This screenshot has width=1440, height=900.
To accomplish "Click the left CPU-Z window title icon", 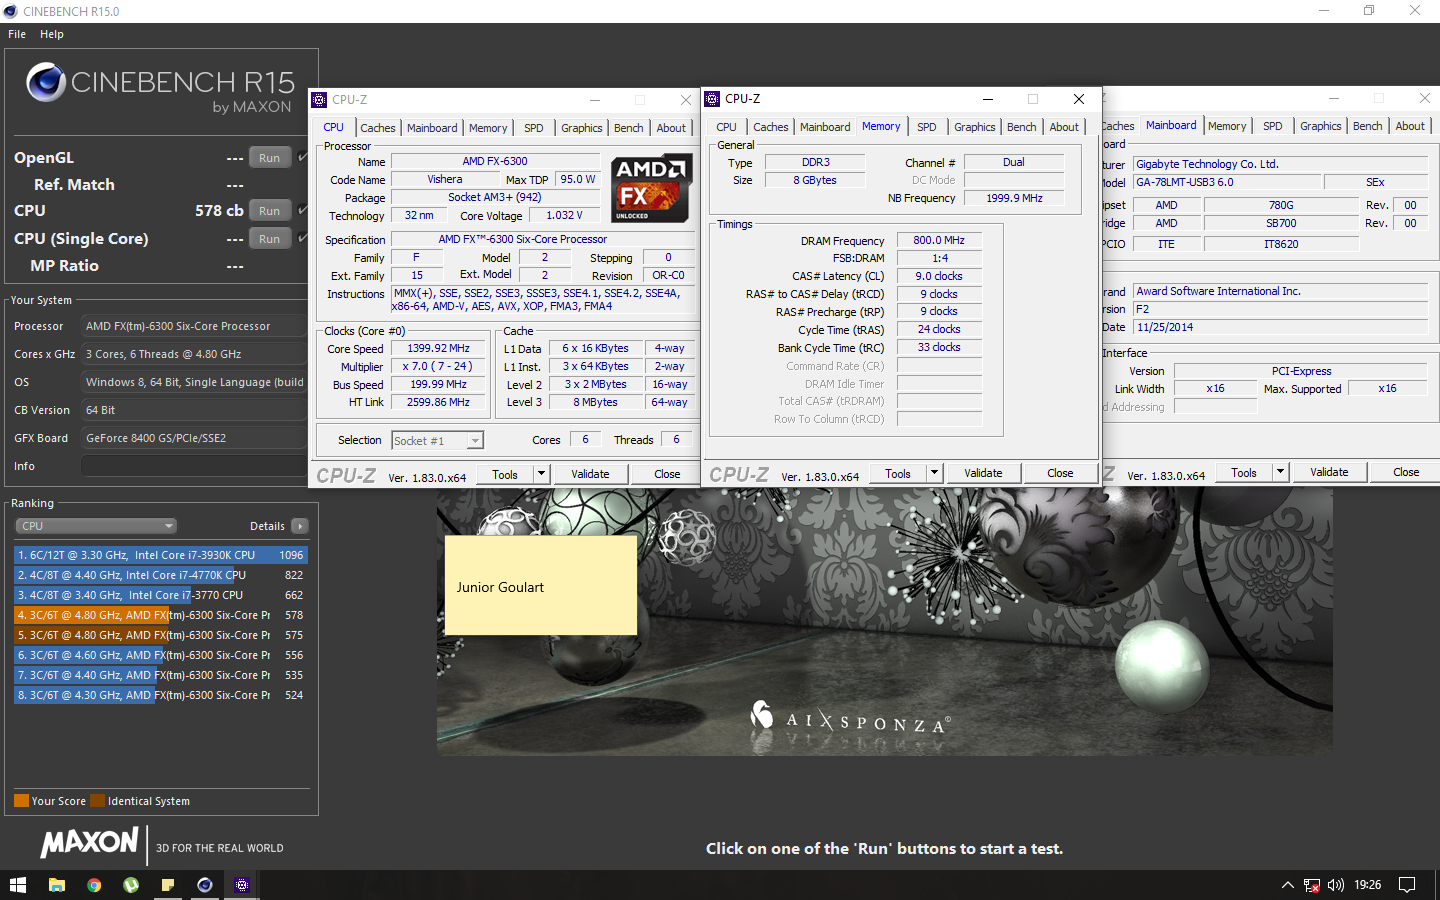I will [319, 100].
